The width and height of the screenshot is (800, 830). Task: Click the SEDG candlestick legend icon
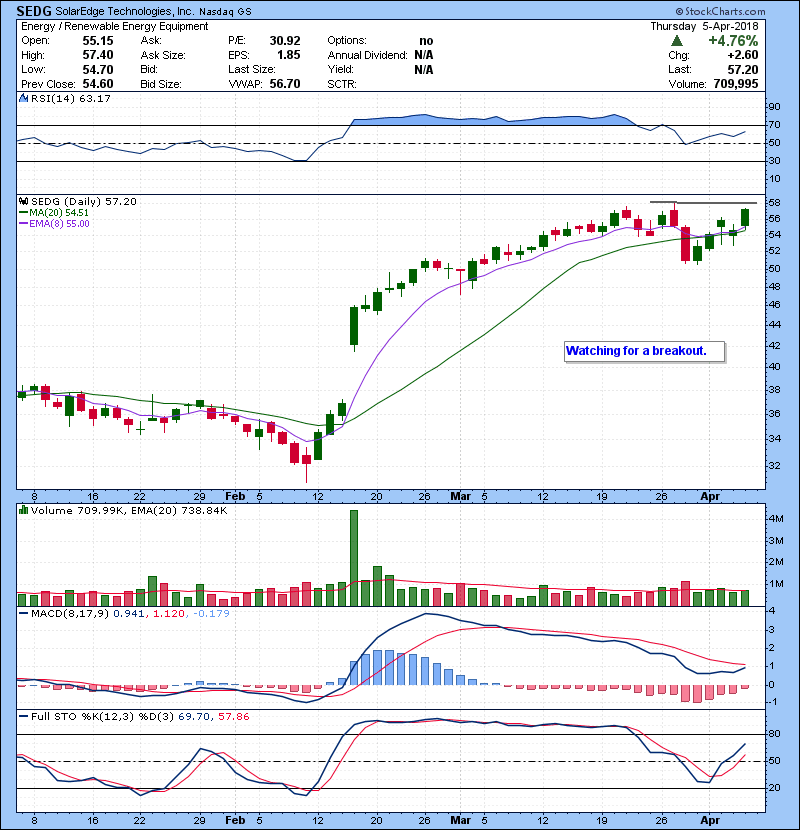click(x=23, y=202)
